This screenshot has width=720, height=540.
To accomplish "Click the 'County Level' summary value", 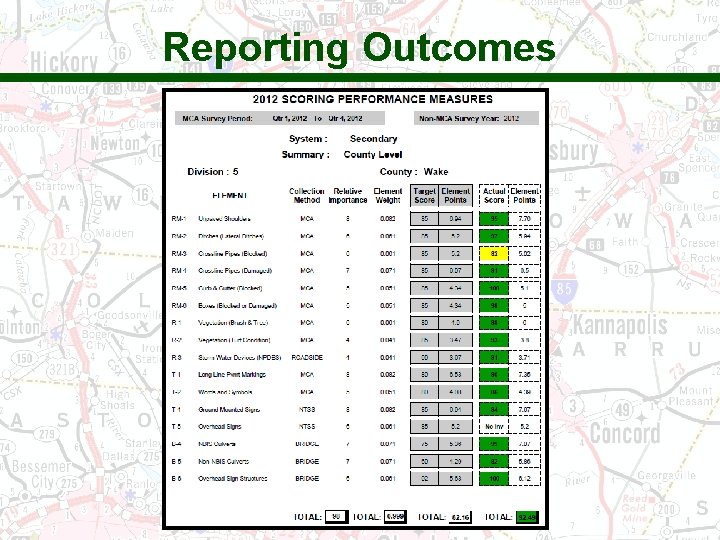I will coord(372,155).
